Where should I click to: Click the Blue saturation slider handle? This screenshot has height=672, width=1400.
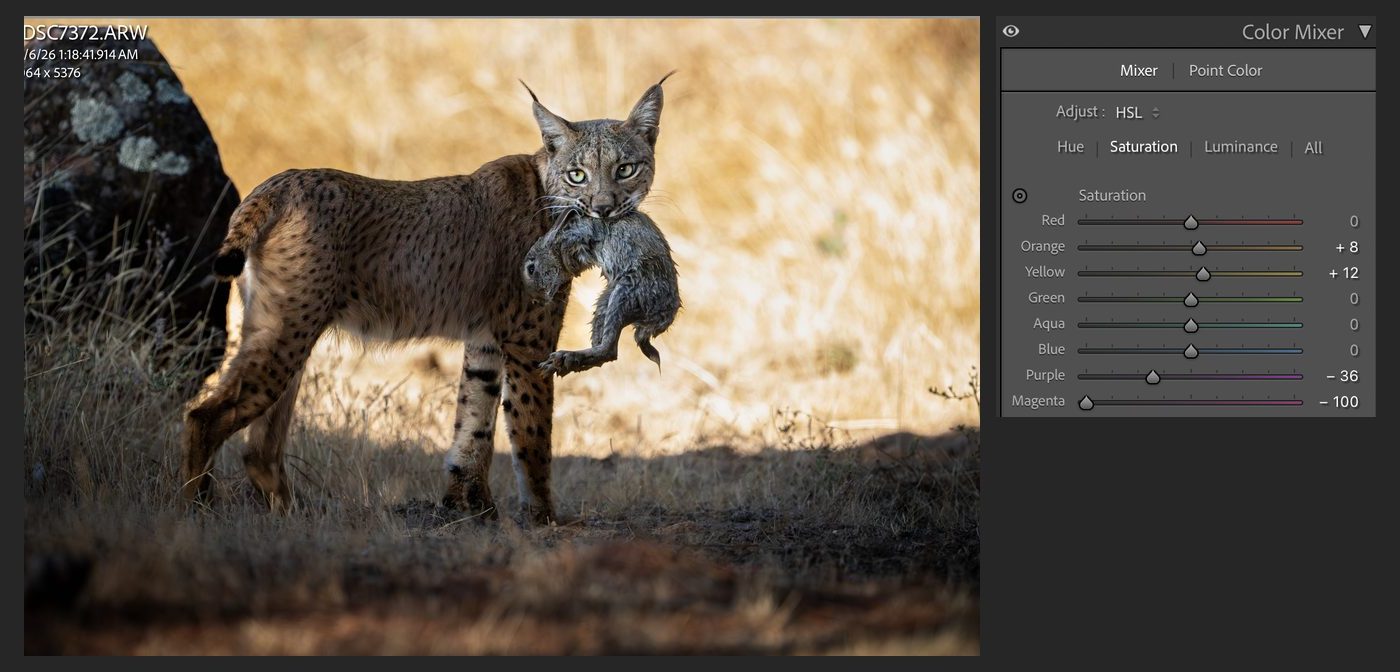tap(1190, 351)
